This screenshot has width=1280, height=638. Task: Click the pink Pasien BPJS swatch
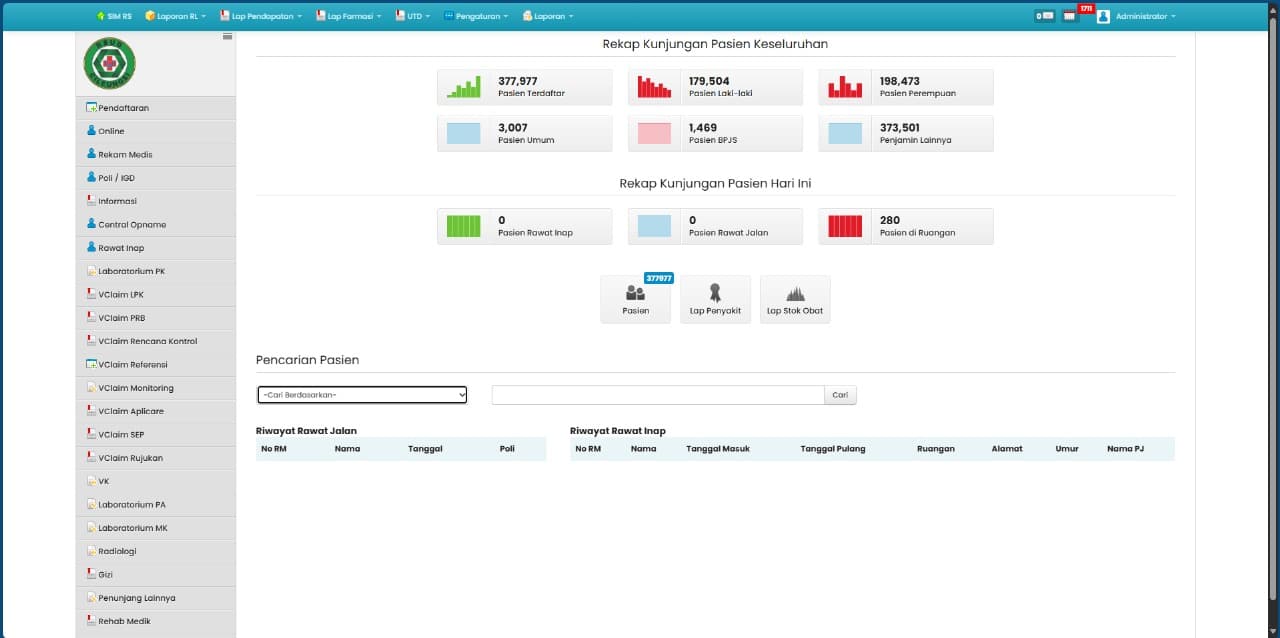[654, 133]
